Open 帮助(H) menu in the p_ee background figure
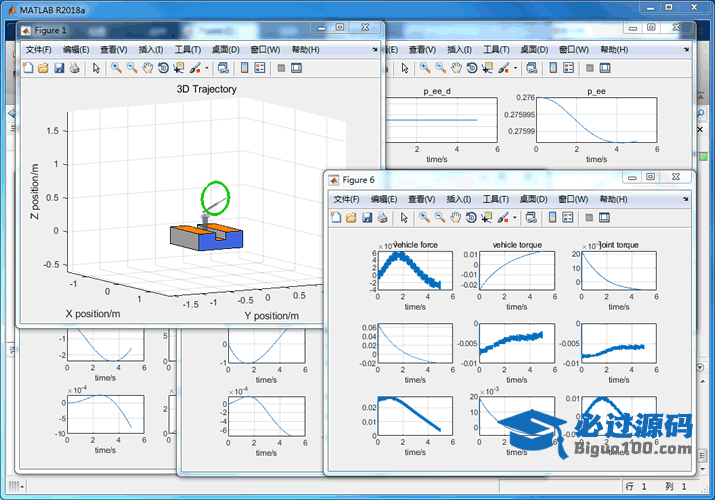Viewport: 715px width, 500px height. point(614,50)
